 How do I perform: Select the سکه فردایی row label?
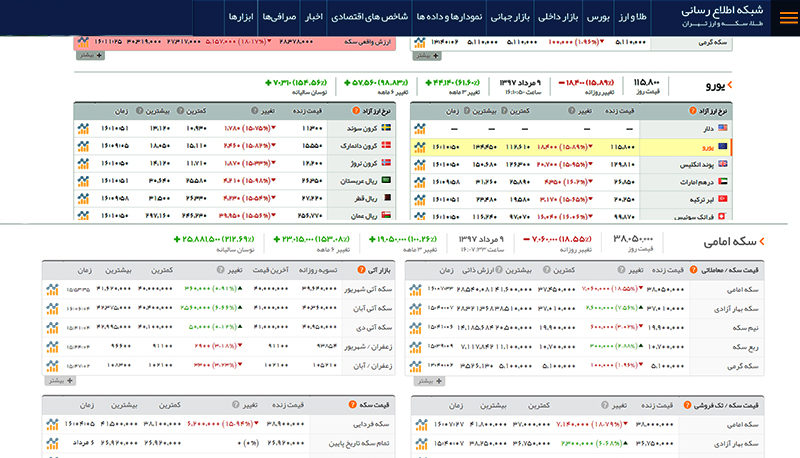(x=371, y=424)
